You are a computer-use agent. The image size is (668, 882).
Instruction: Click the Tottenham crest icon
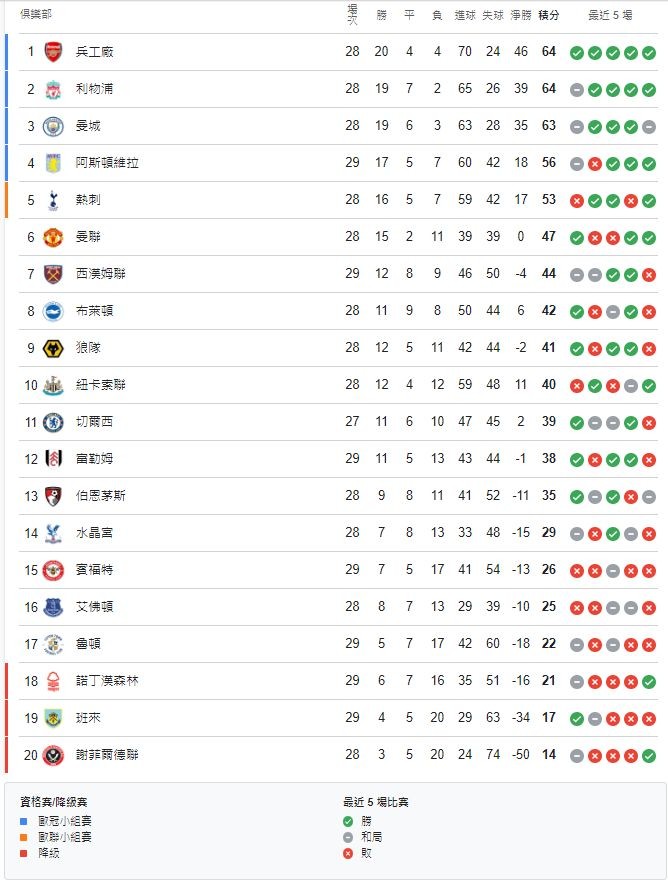(x=53, y=200)
